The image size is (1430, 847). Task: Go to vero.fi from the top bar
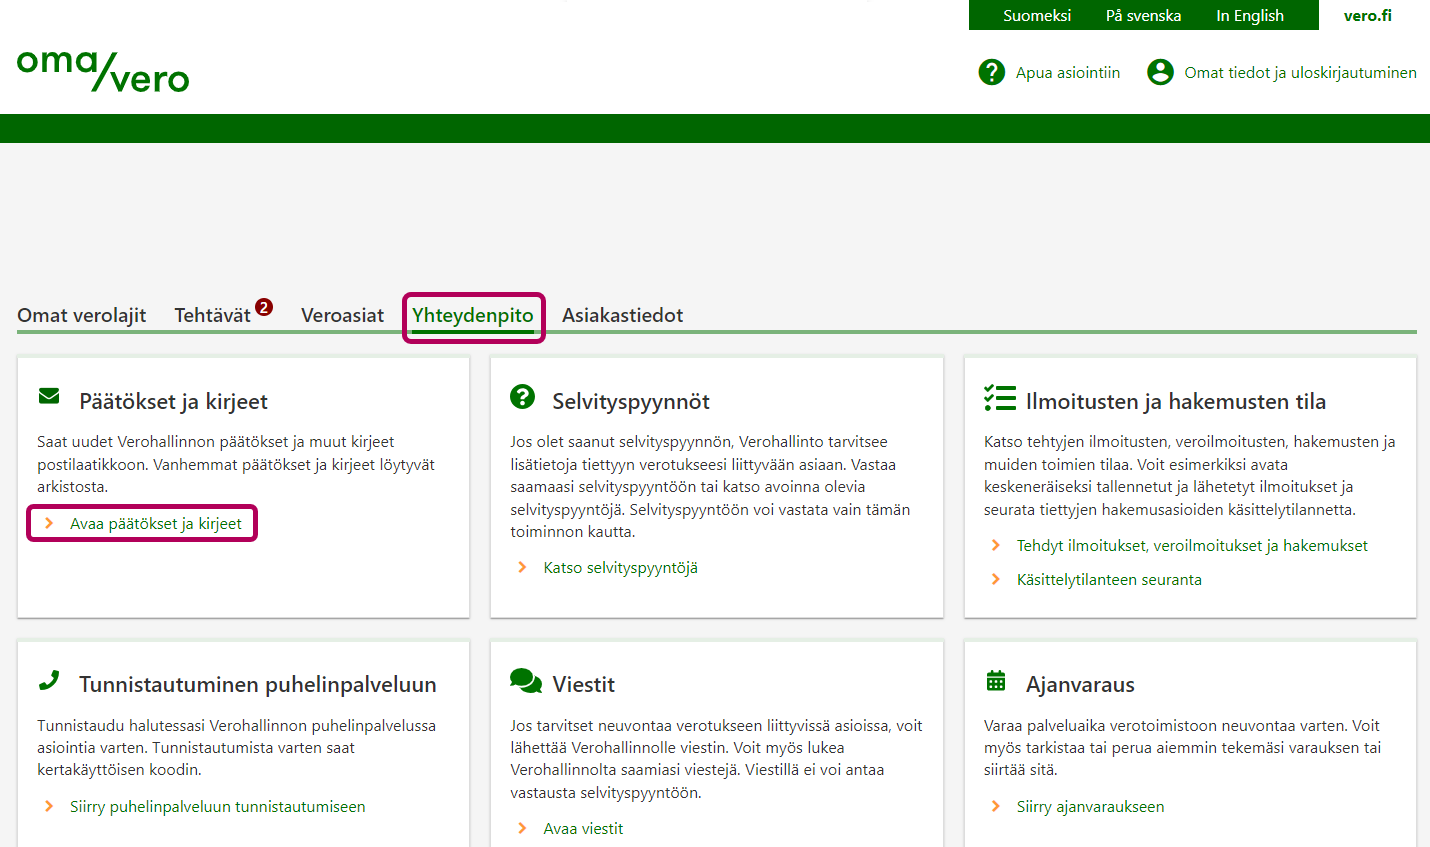click(x=1368, y=15)
